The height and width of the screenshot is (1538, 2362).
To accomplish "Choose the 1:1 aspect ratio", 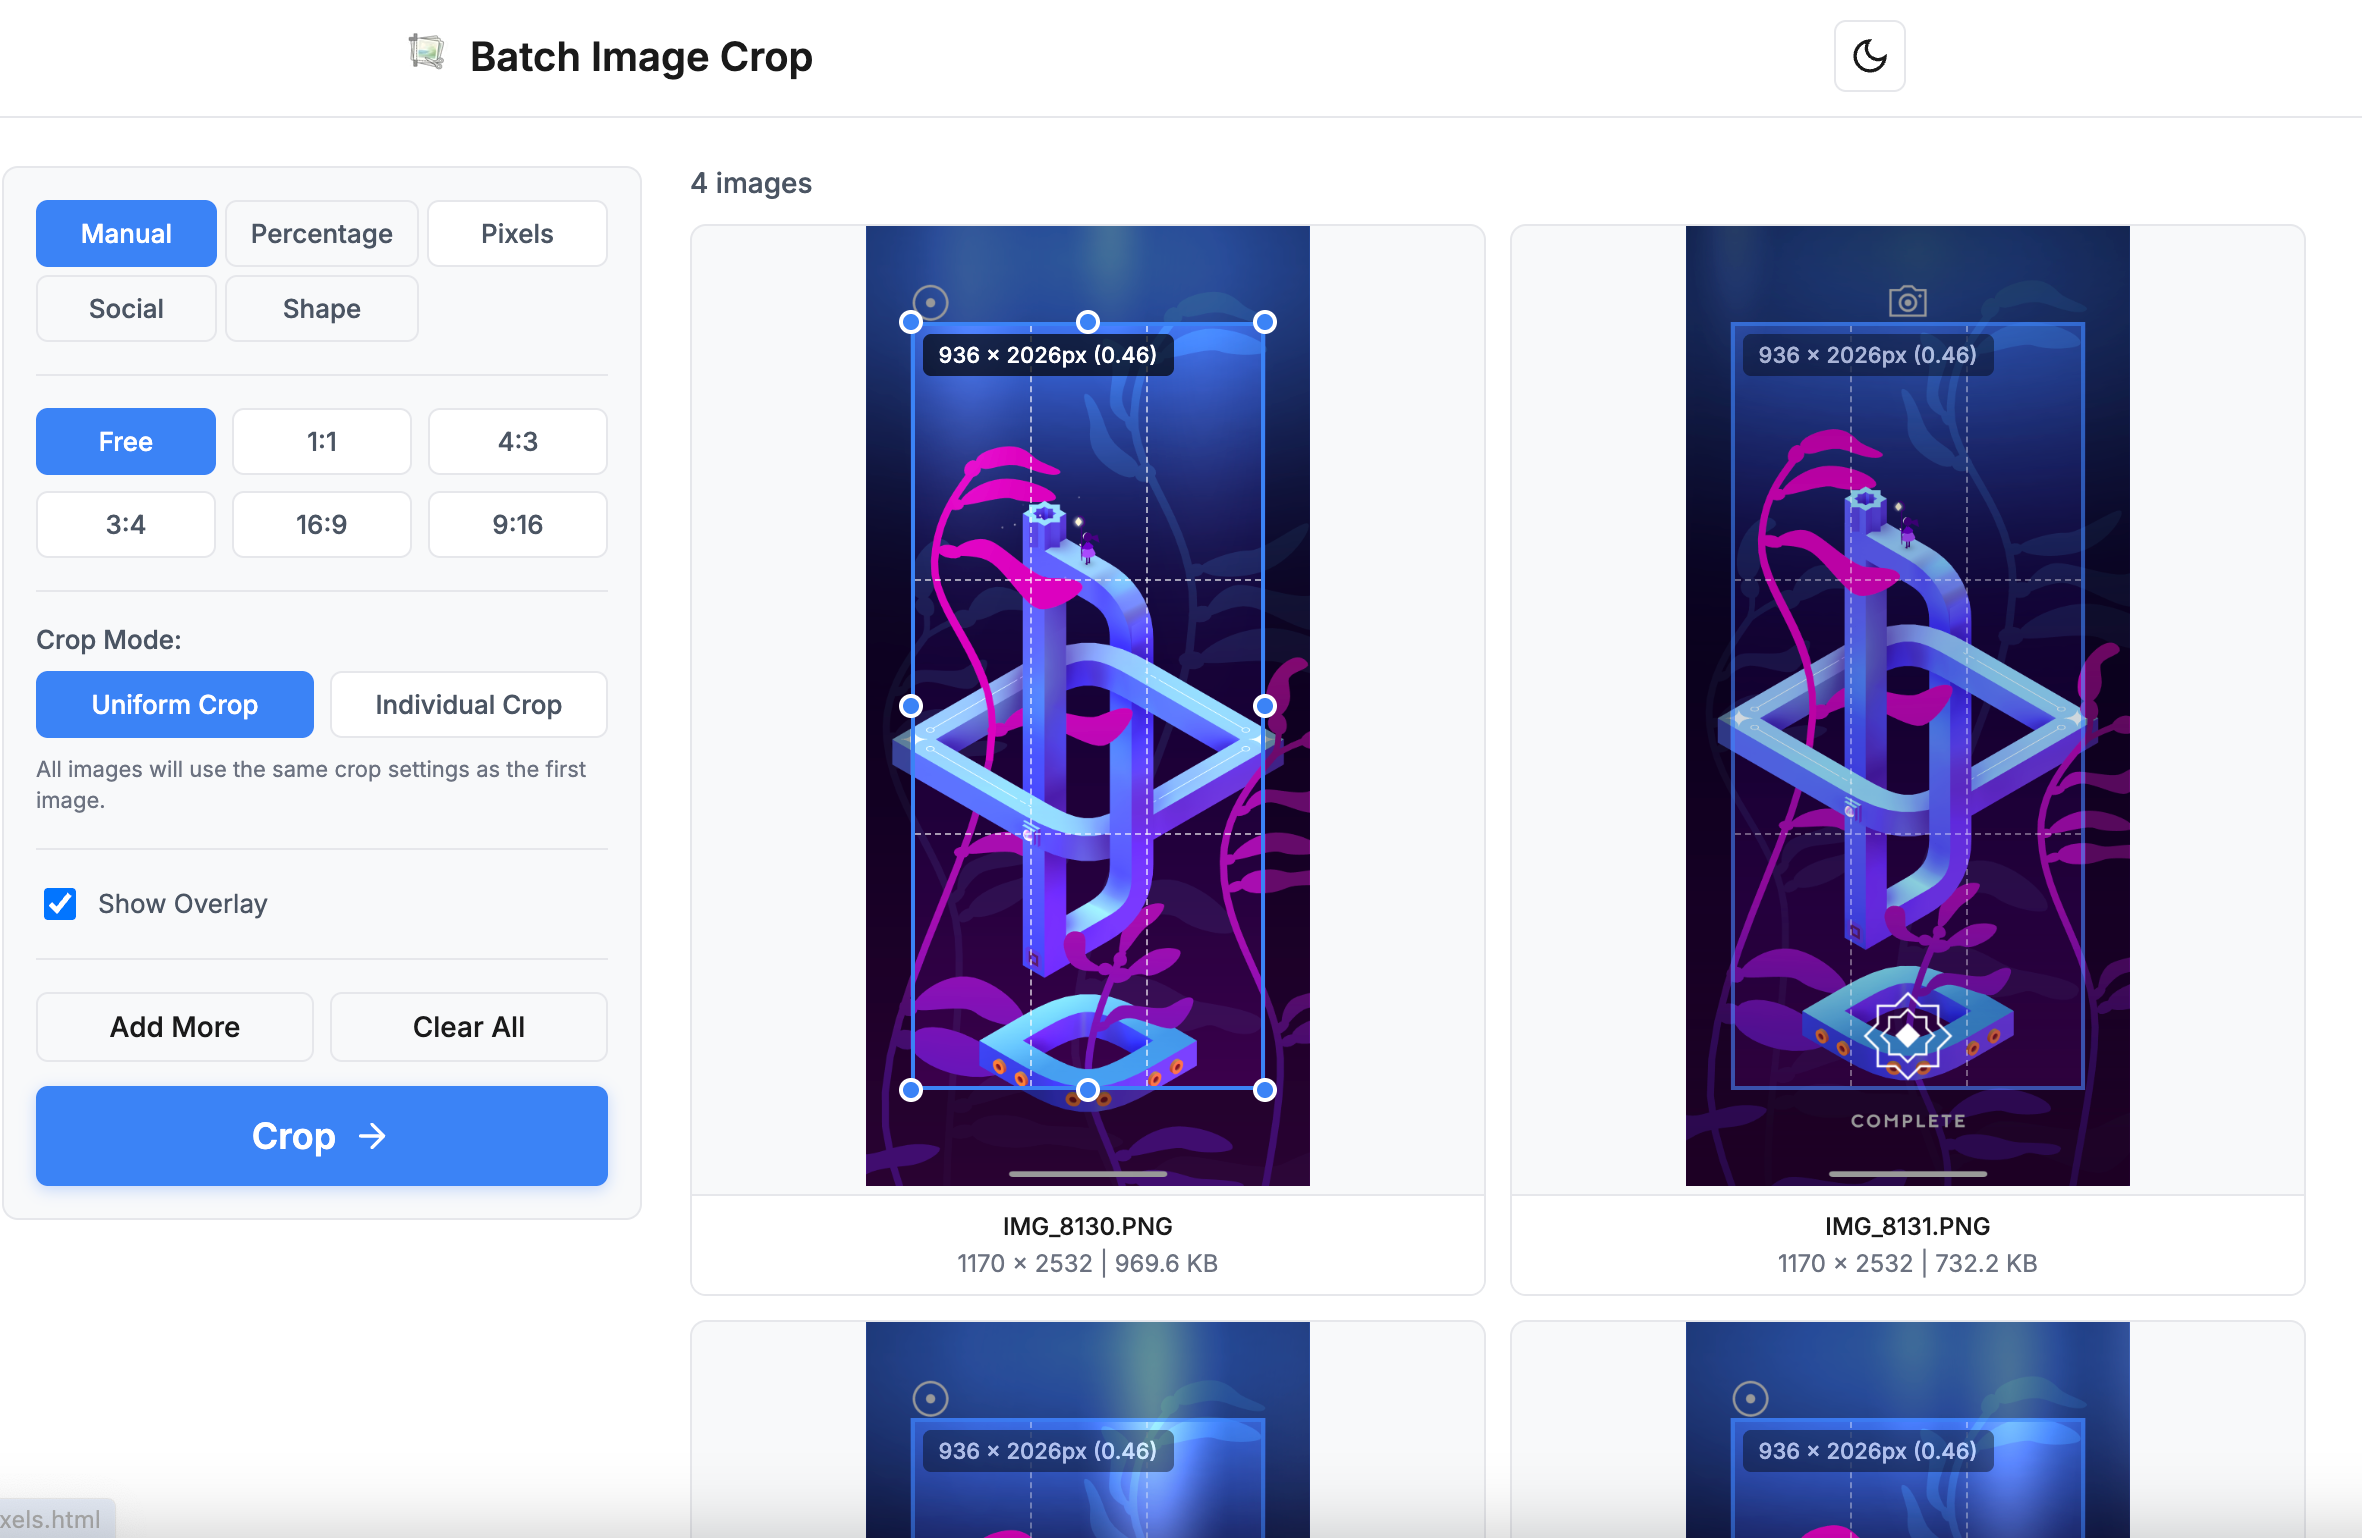I will click(x=321, y=442).
